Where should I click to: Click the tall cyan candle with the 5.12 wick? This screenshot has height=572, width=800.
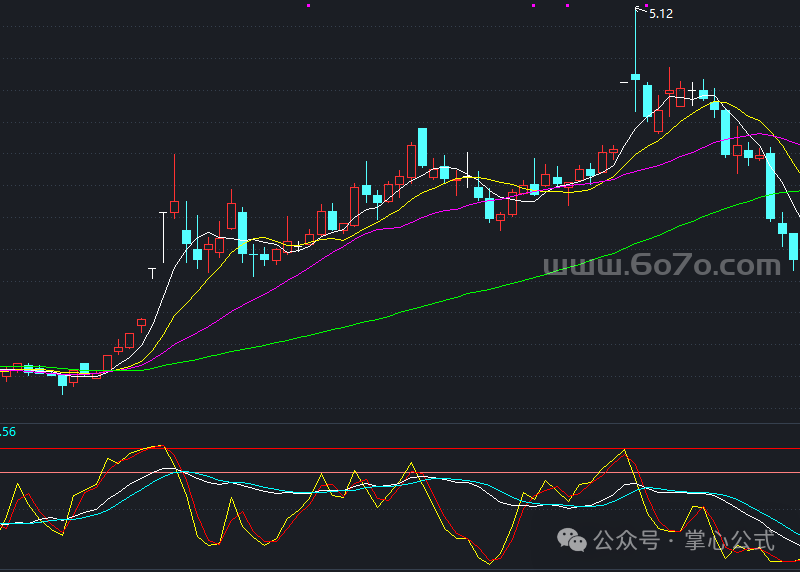635,76
